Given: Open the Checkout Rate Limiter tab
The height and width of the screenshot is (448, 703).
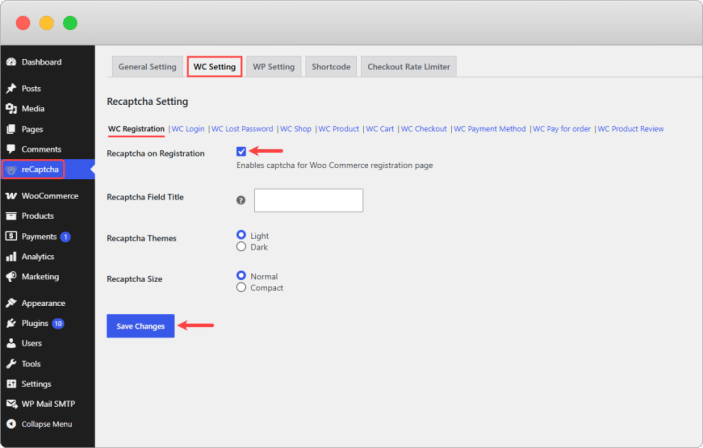Looking at the screenshot, I should (408, 67).
